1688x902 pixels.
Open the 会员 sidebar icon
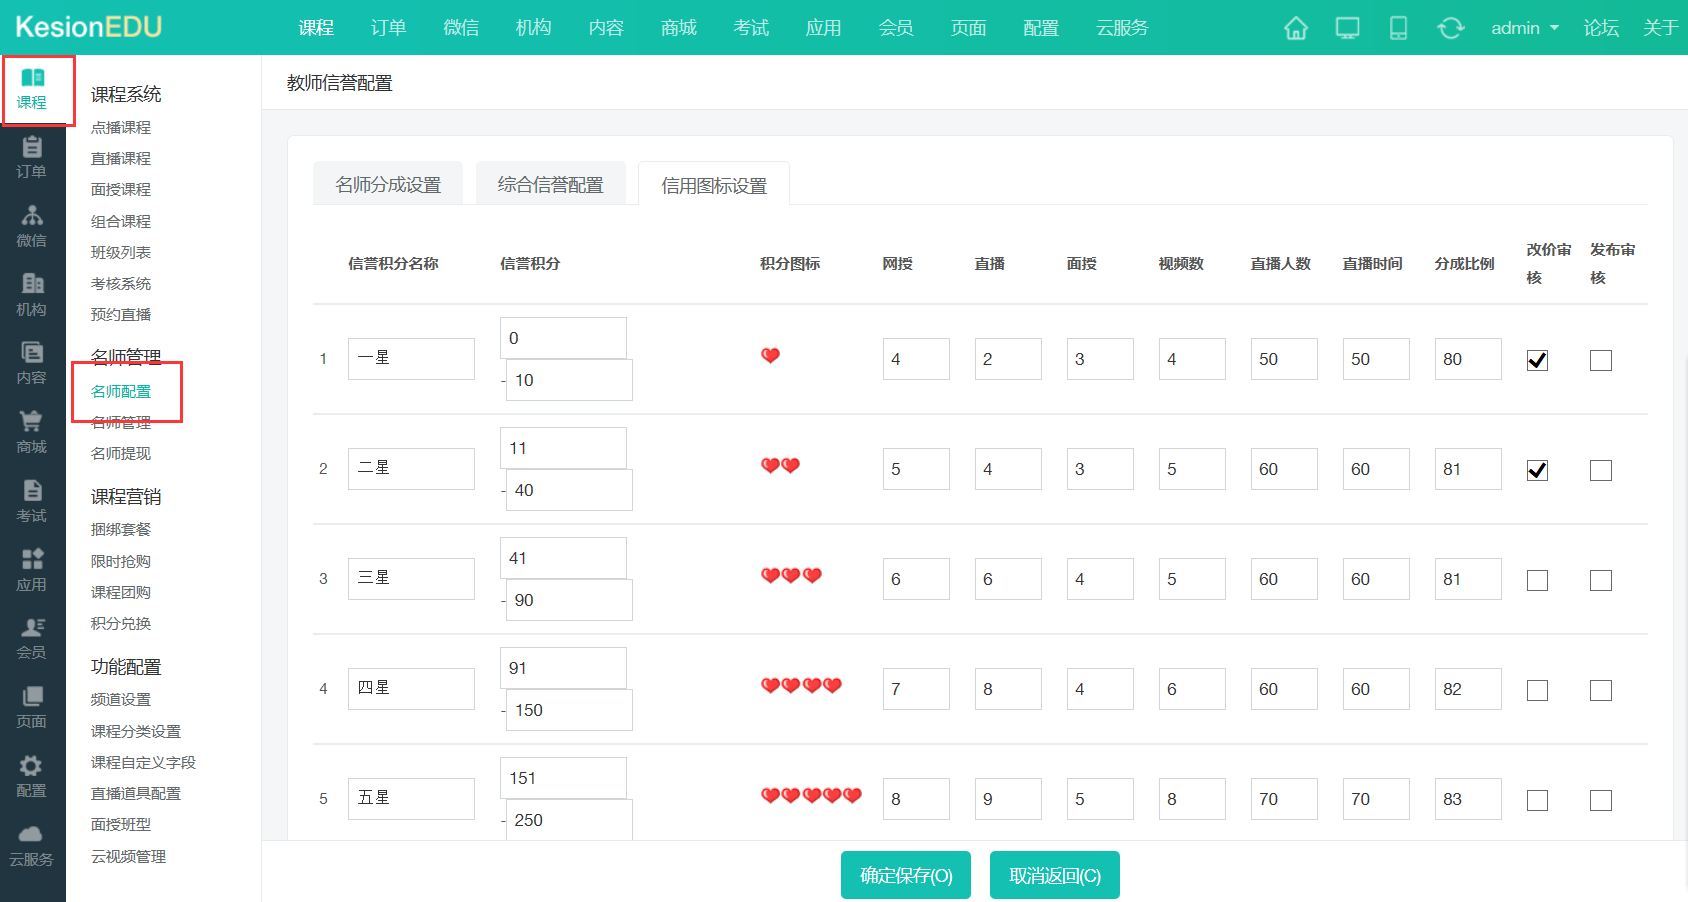(32, 638)
